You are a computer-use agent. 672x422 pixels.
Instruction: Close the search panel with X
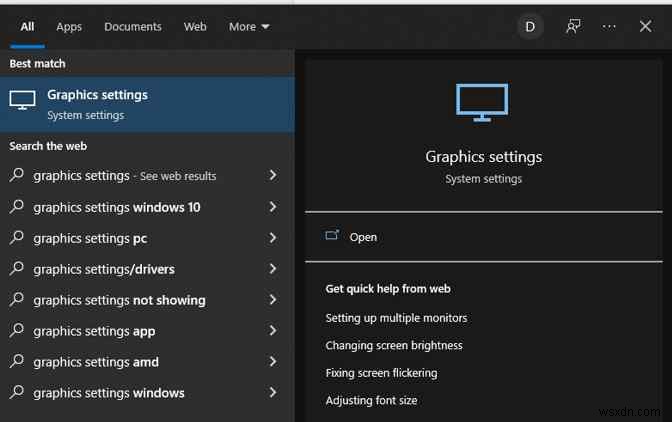click(x=645, y=27)
